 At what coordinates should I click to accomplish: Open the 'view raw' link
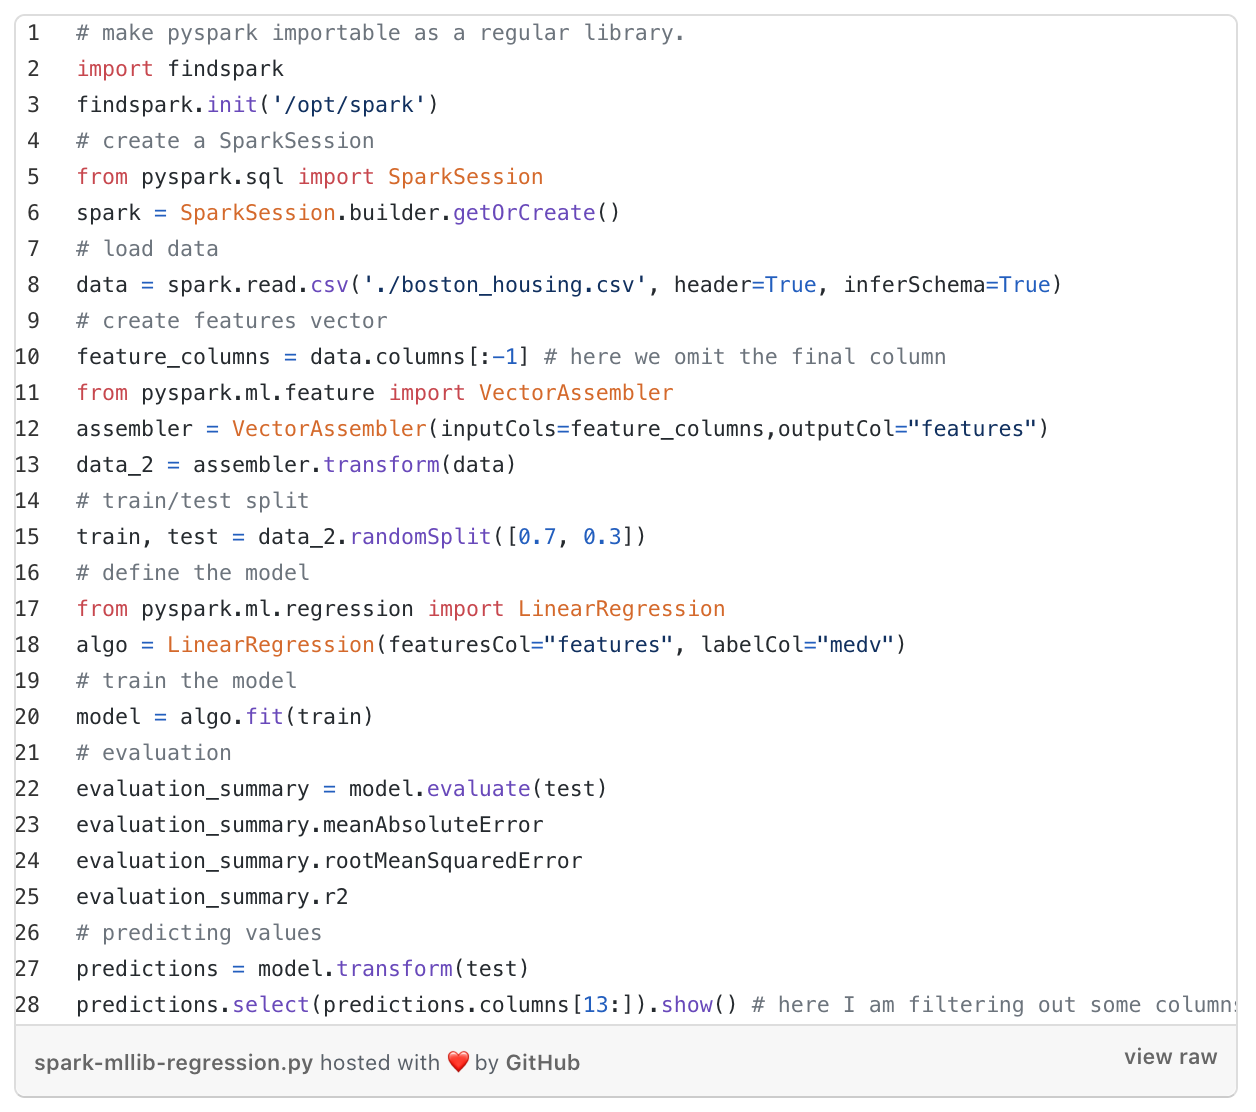click(1170, 1057)
